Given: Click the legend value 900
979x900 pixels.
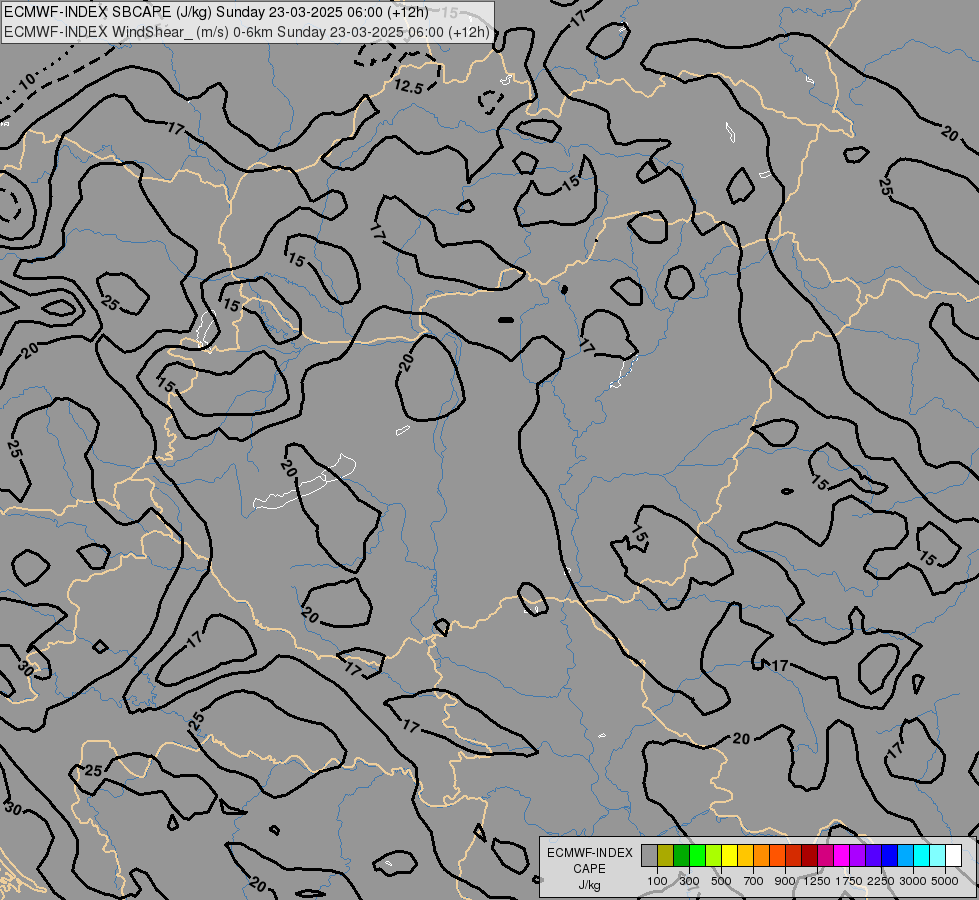Looking at the screenshot, I should point(785,881).
